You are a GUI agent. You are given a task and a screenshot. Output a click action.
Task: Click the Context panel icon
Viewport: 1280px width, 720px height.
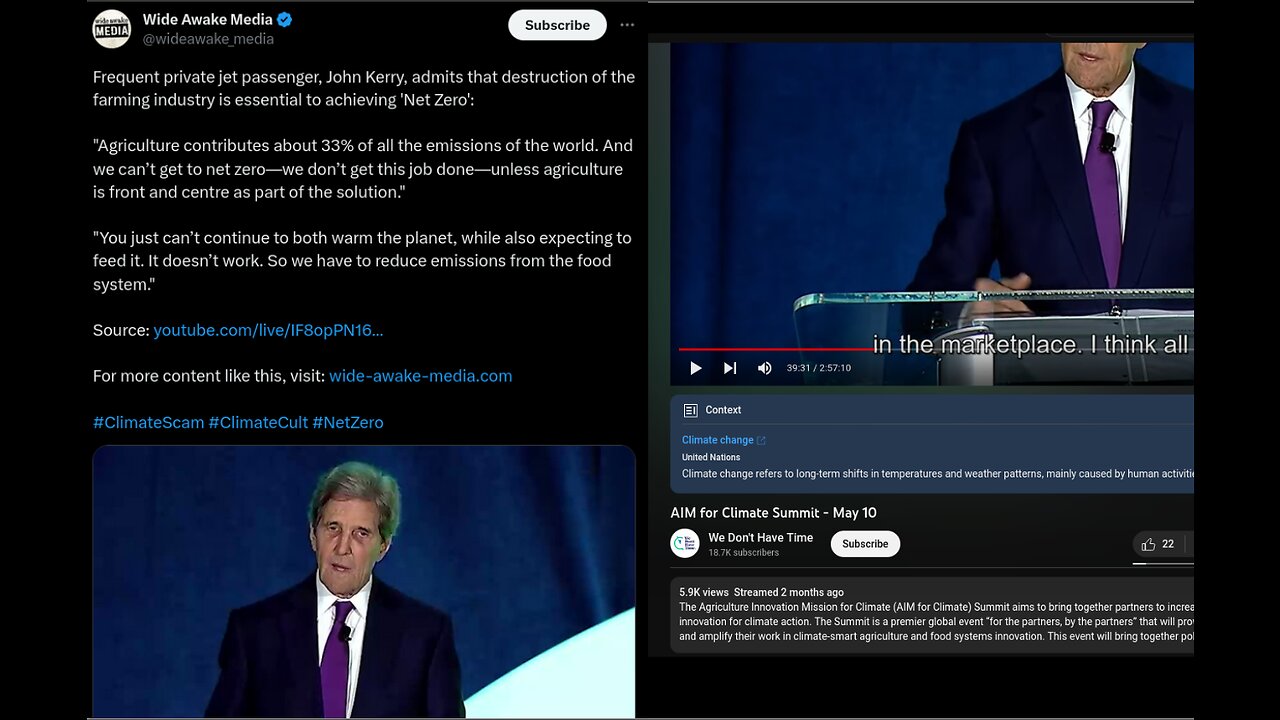point(690,410)
